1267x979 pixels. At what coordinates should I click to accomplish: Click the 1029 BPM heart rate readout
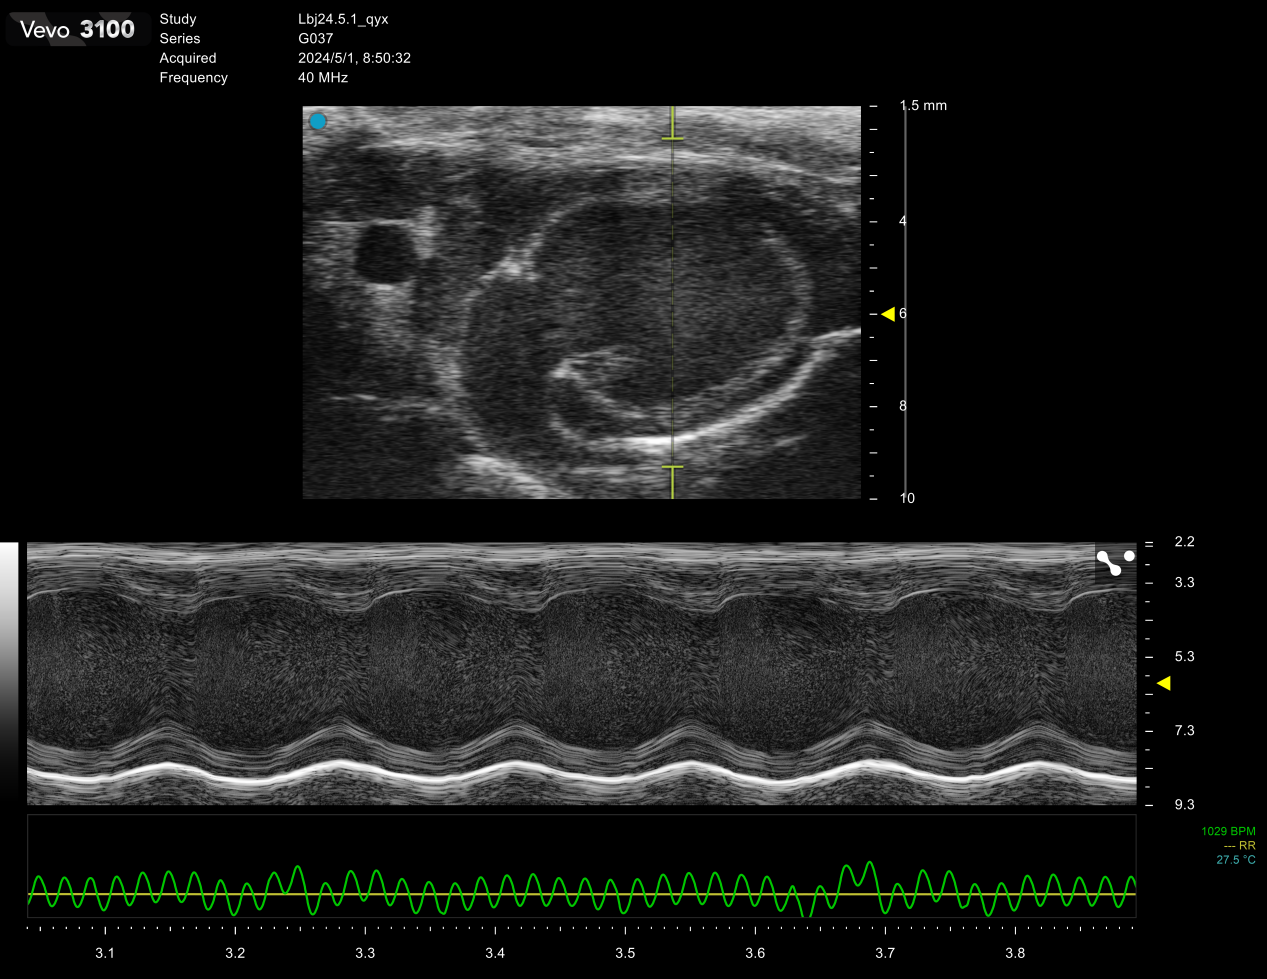[x=1228, y=832]
